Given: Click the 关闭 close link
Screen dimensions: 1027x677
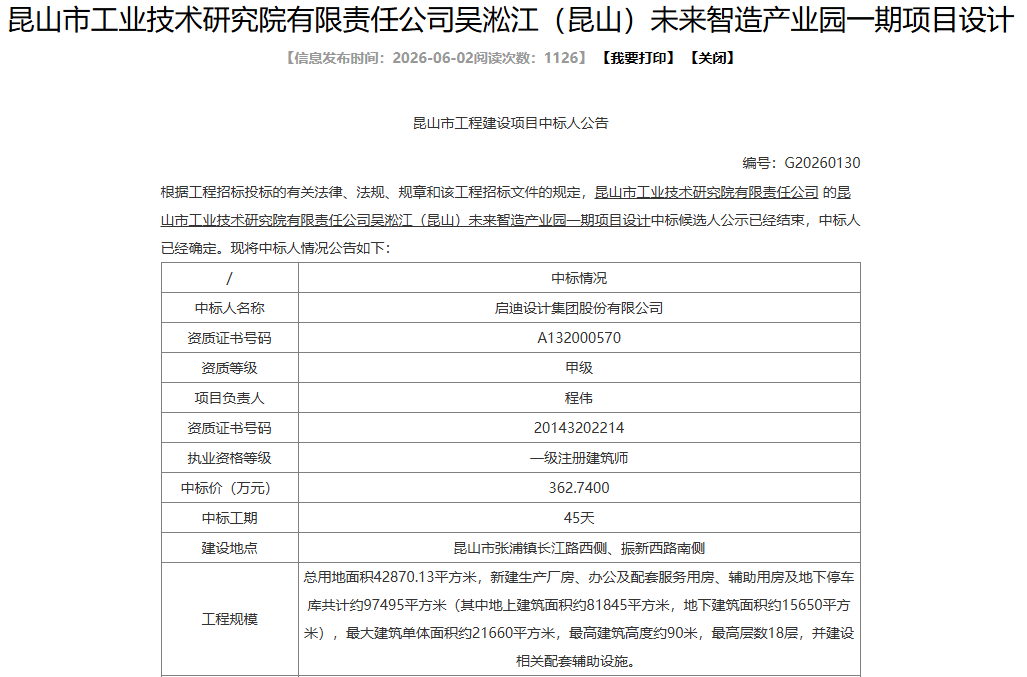Looking at the screenshot, I should tap(712, 58).
